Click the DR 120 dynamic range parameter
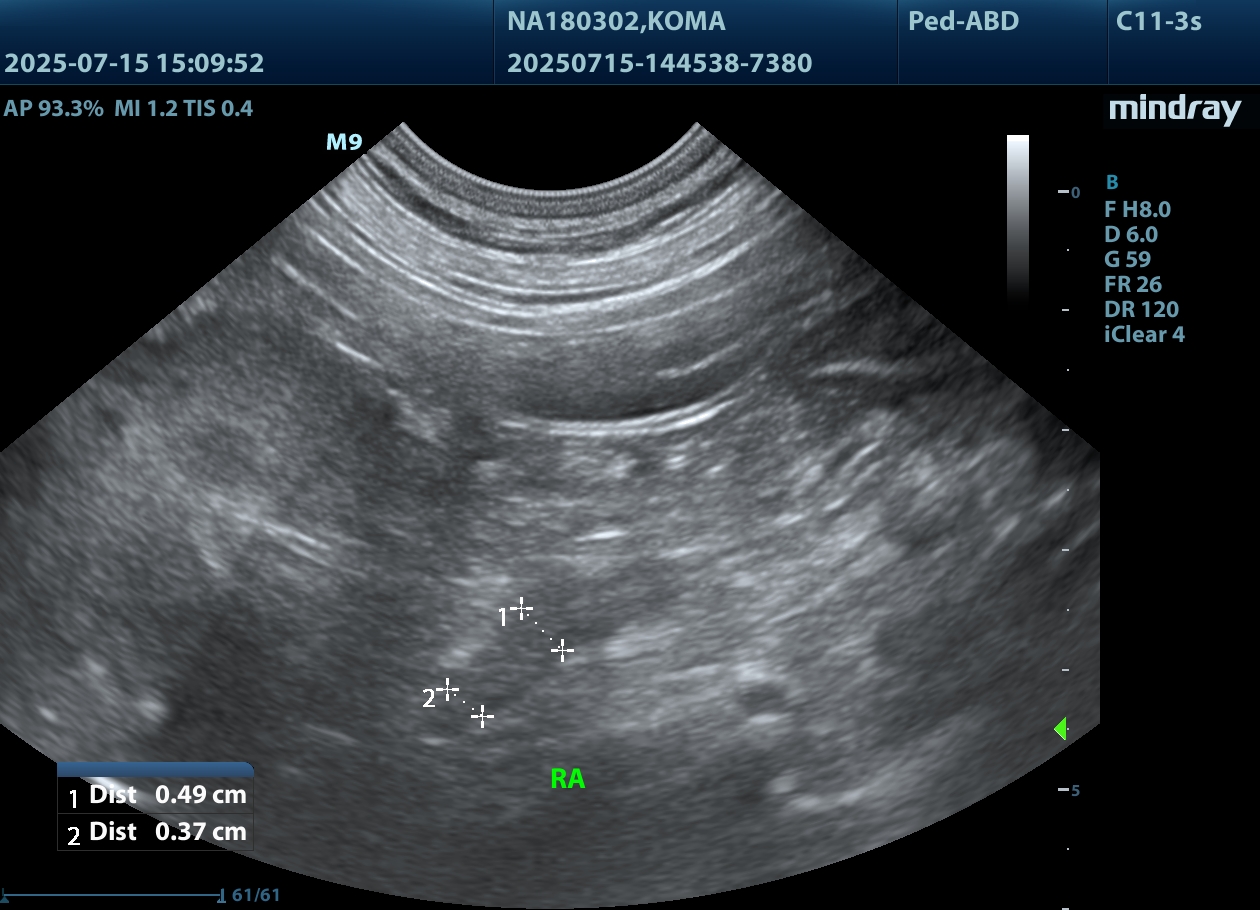Viewport: 1260px width, 910px height. tap(1140, 309)
